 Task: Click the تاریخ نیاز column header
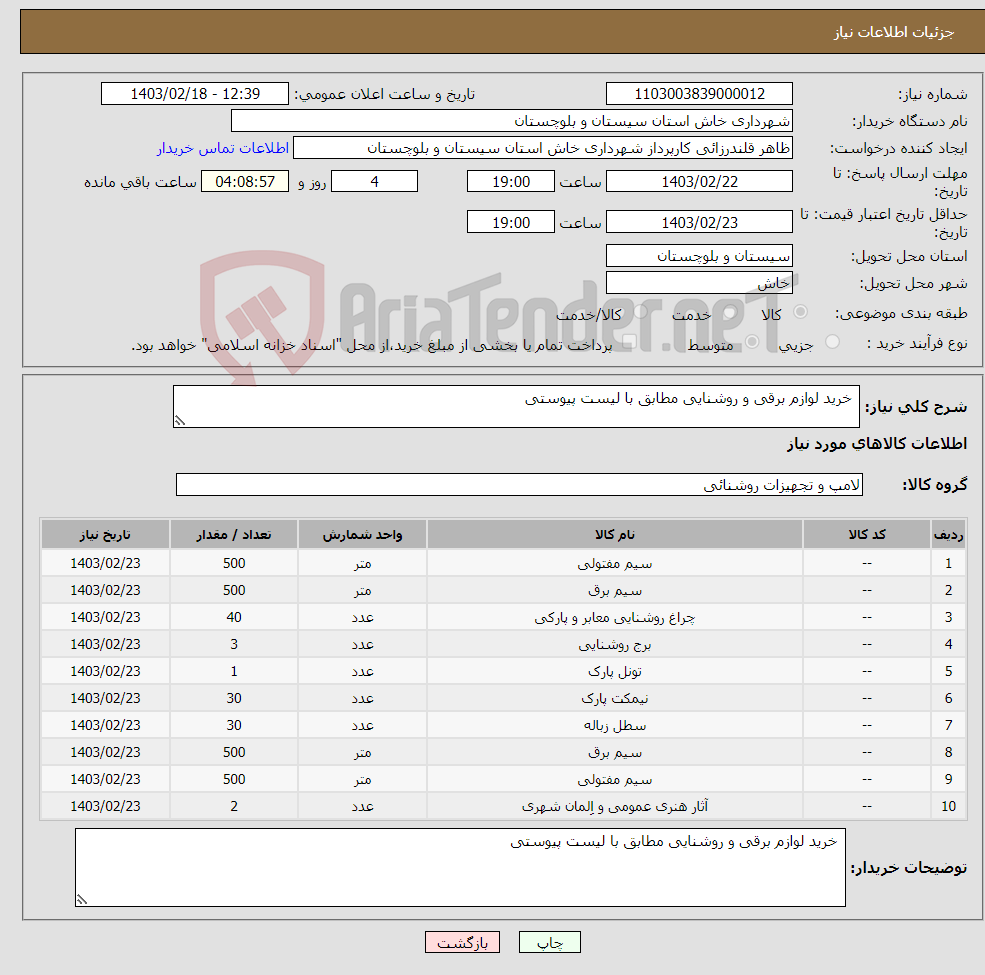[106, 535]
